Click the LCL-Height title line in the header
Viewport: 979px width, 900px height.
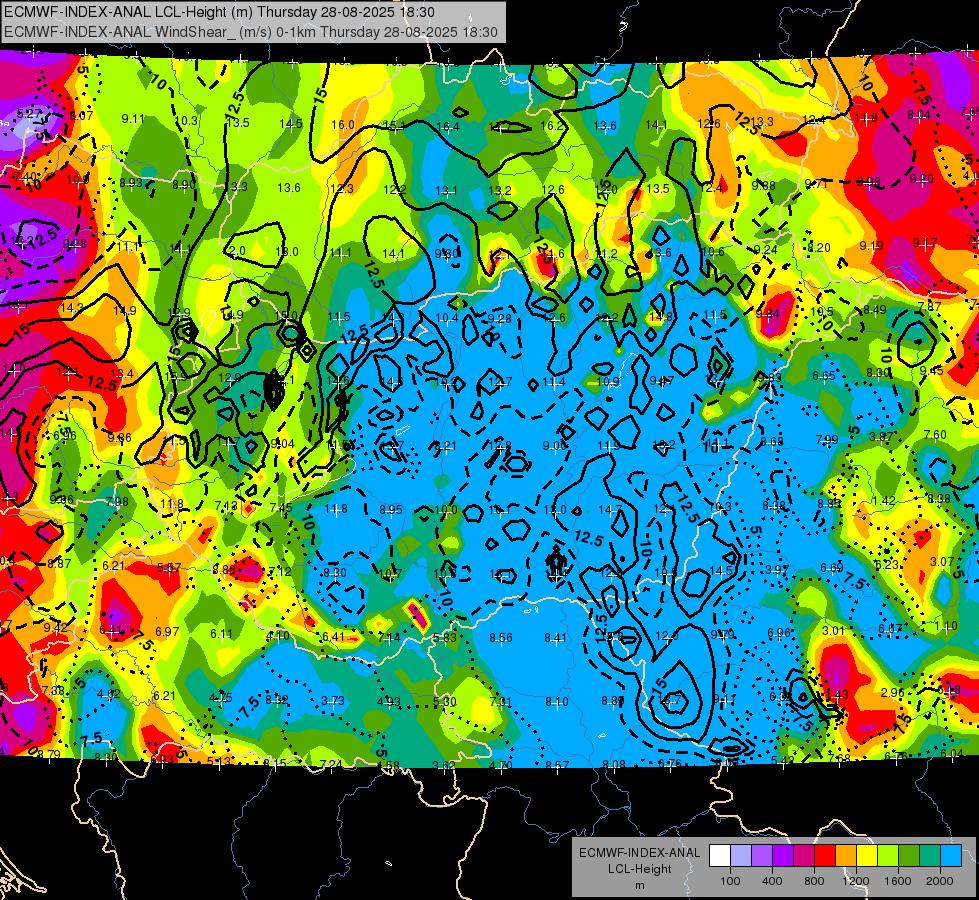(x=219, y=12)
